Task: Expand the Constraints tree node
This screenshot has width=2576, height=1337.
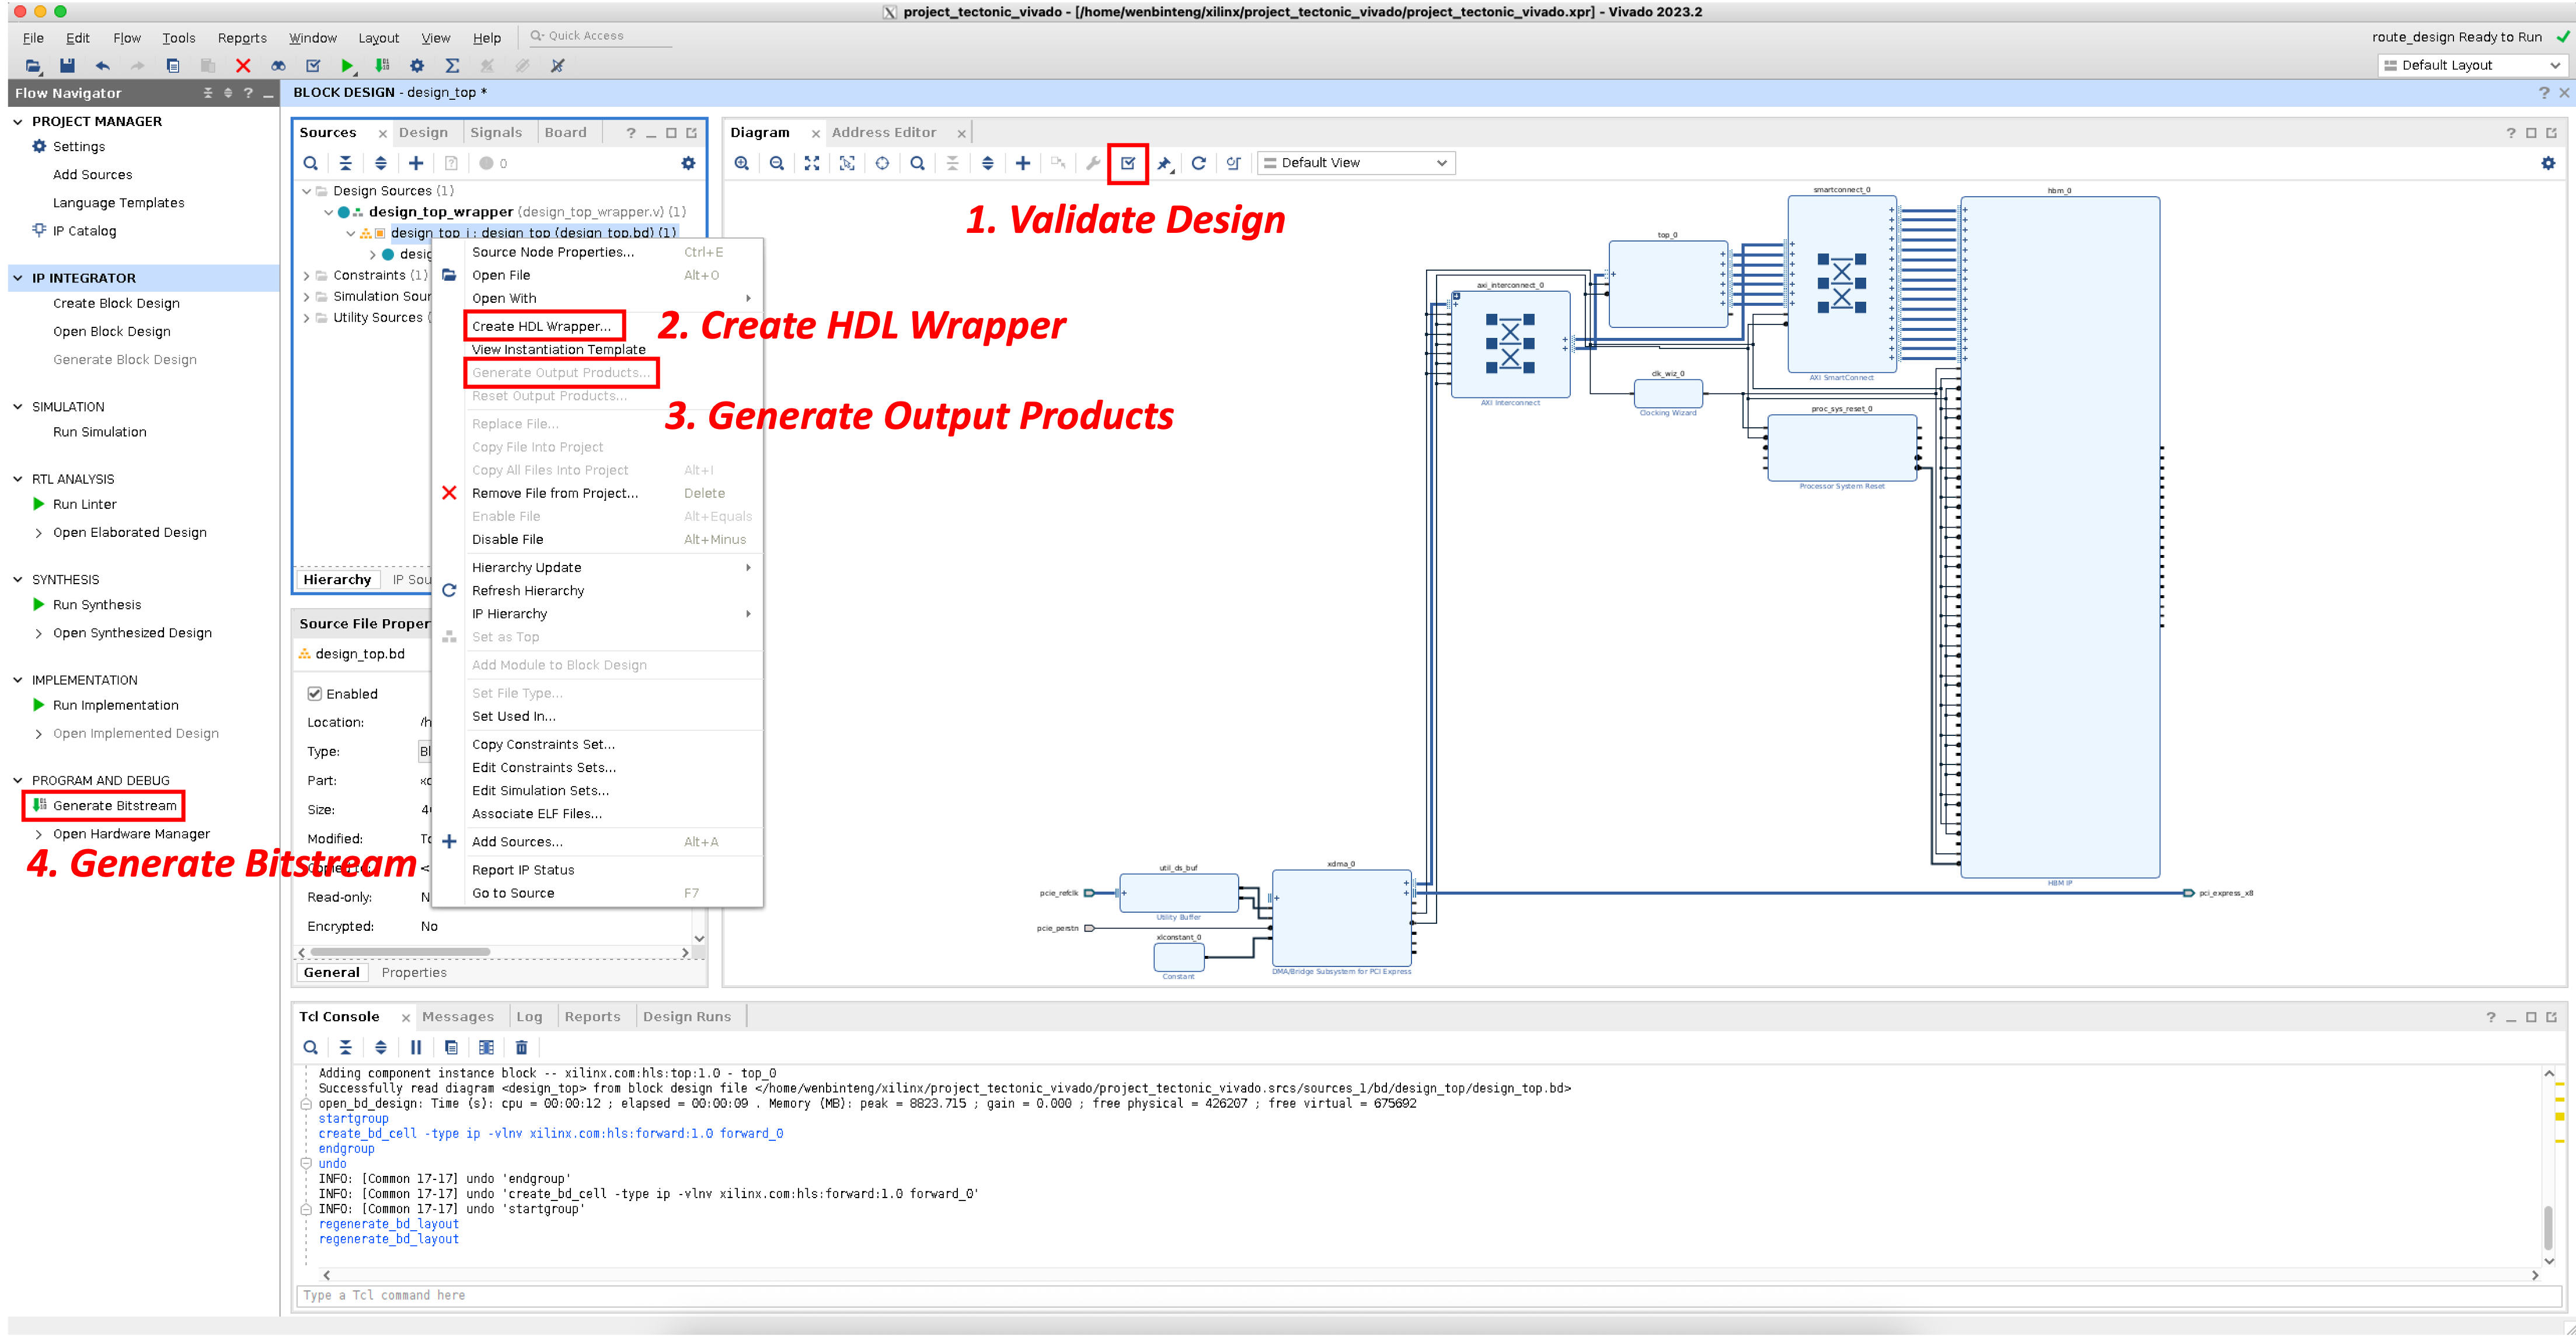Action: tap(306, 276)
